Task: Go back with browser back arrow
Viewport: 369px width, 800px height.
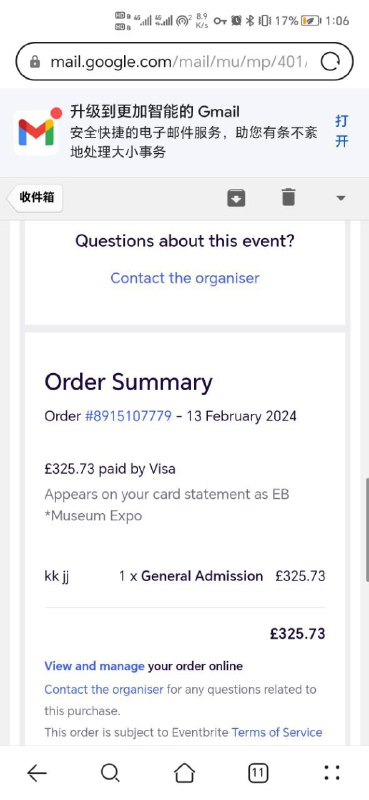Action: (x=37, y=773)
